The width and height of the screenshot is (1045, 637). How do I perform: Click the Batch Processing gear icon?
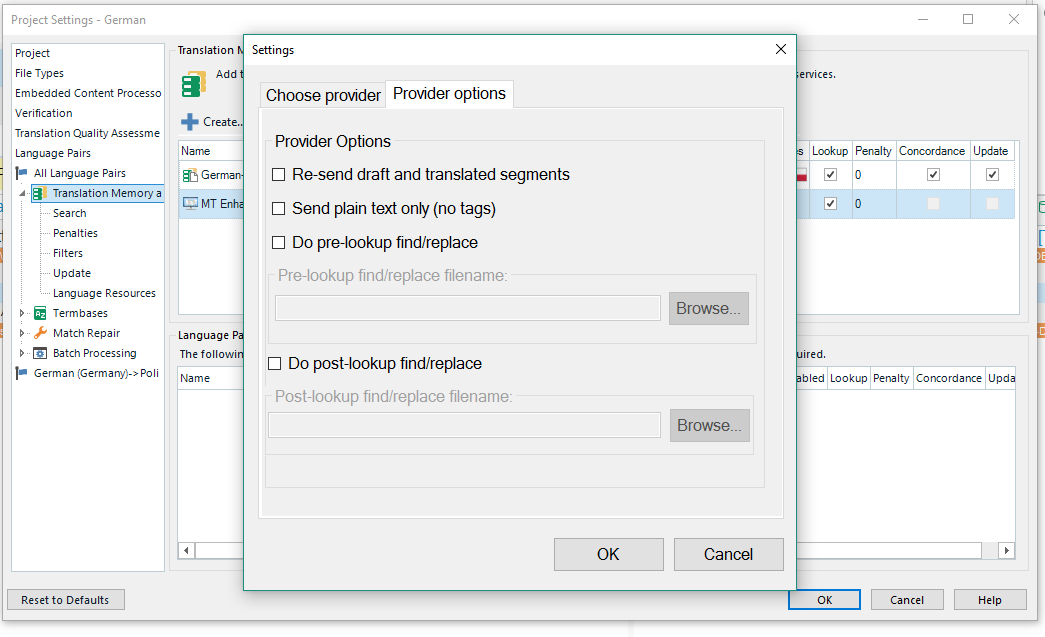[40, 353]
